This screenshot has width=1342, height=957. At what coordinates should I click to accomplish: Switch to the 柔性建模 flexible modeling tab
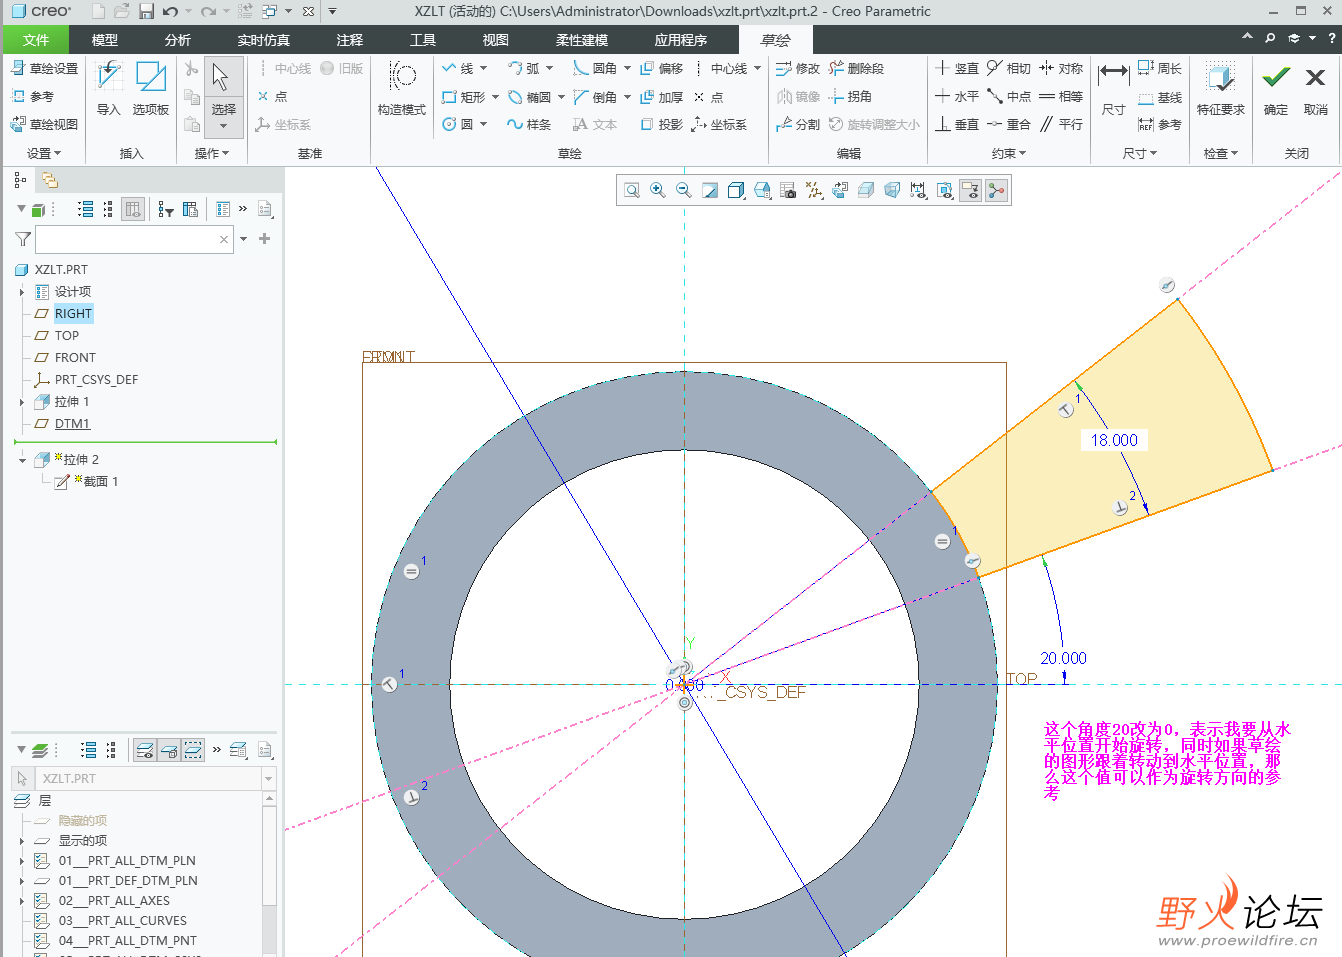pos(582,40)
